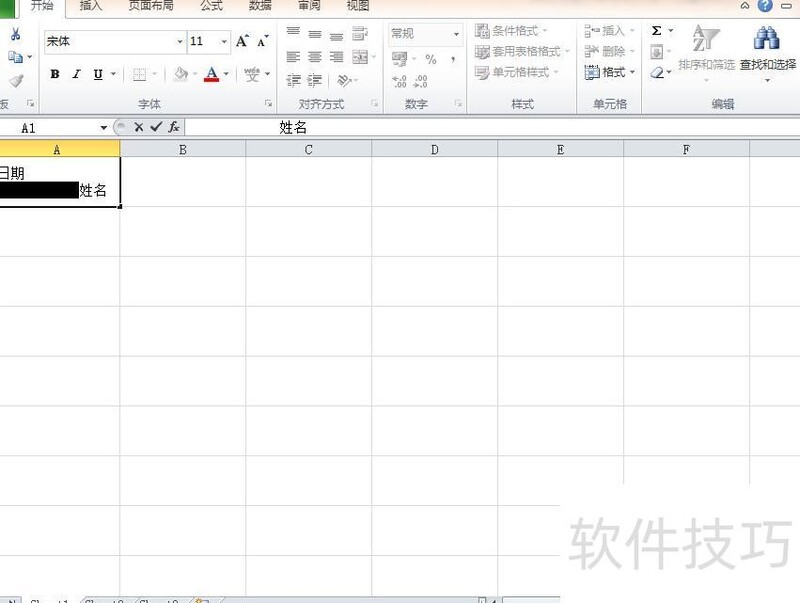Align text to vertical middle

315,34
